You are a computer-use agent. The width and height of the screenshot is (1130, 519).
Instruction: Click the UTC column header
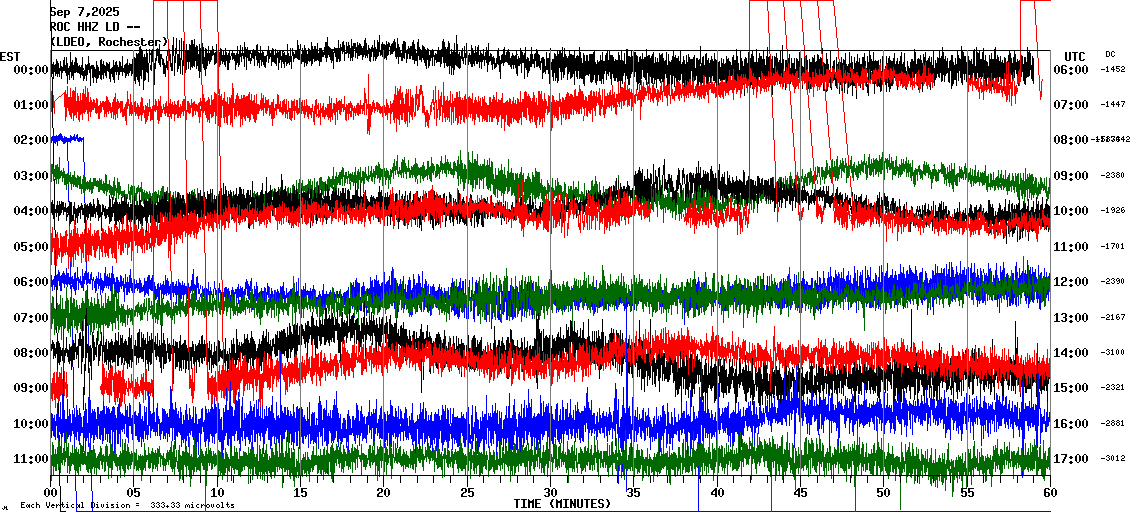pyautogui.click(x=1074, y=56)
